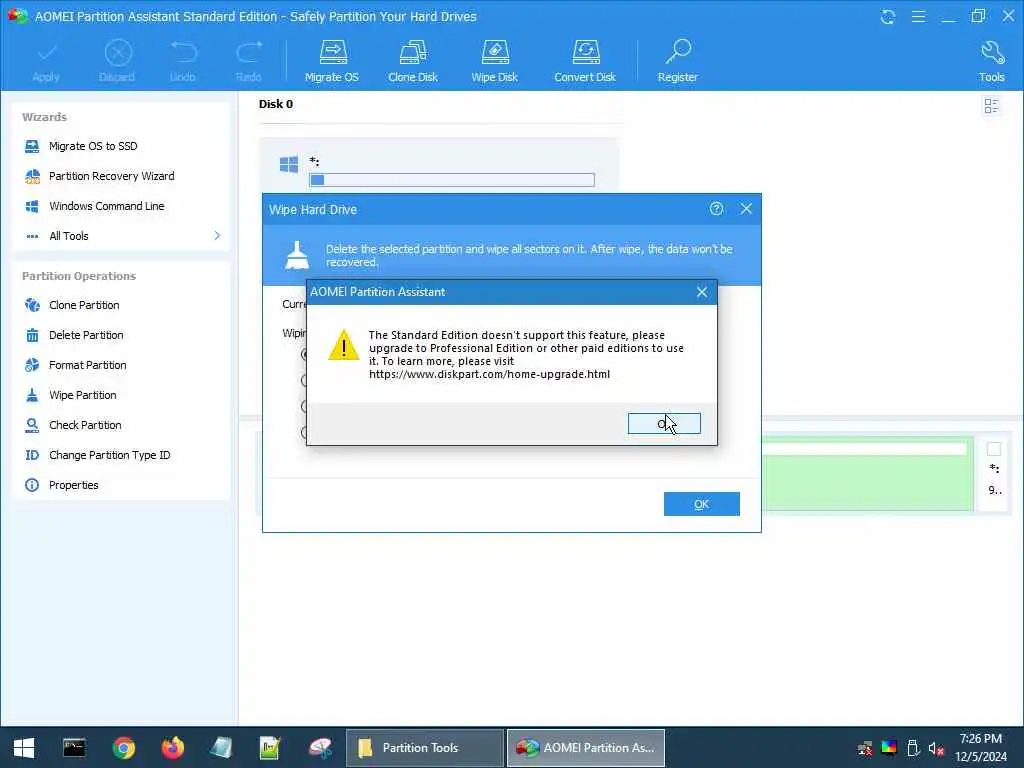Click the Disk 0 heading
The width and height of the screenshot is (1024, 768).
pyautogui.click(x=276, y=104)
